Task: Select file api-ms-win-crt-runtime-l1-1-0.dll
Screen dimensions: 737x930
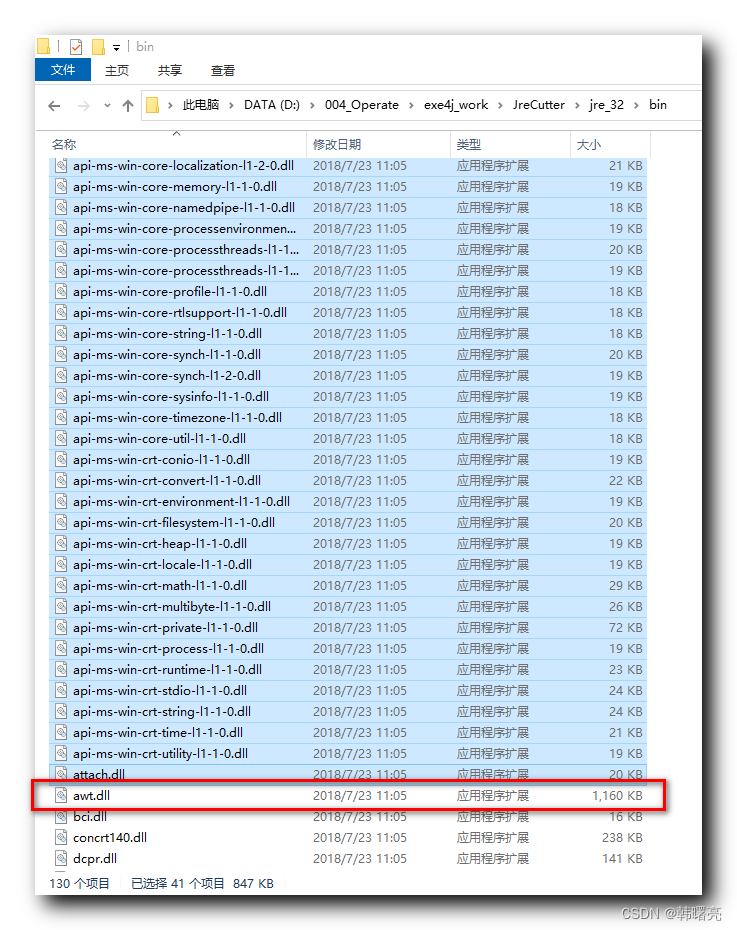Action: [x=348, y=670]
